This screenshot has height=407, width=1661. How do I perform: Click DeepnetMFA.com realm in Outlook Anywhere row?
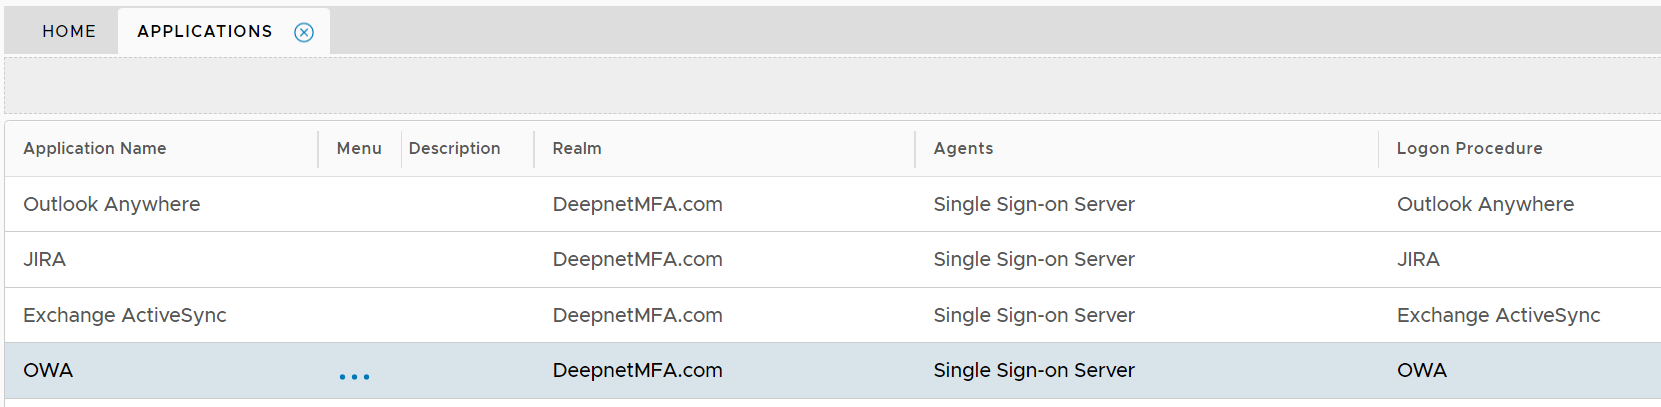[637, 204]
